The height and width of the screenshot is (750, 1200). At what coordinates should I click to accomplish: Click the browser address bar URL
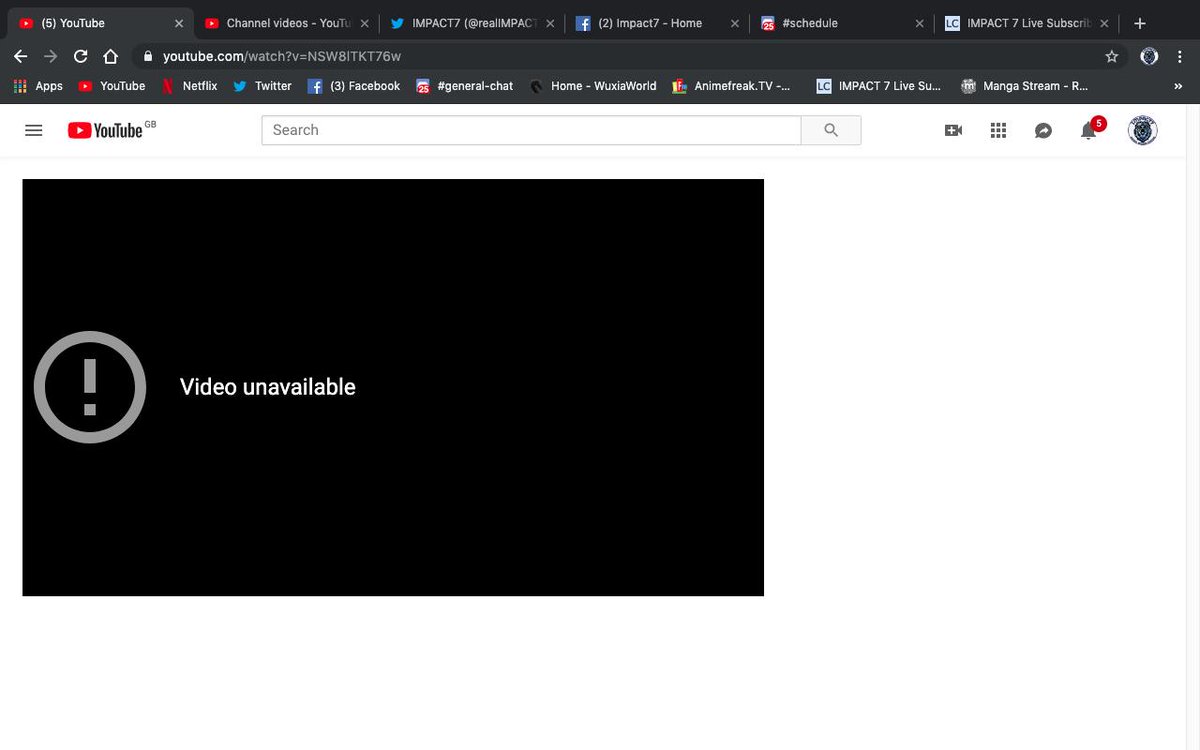coord(281,57)
